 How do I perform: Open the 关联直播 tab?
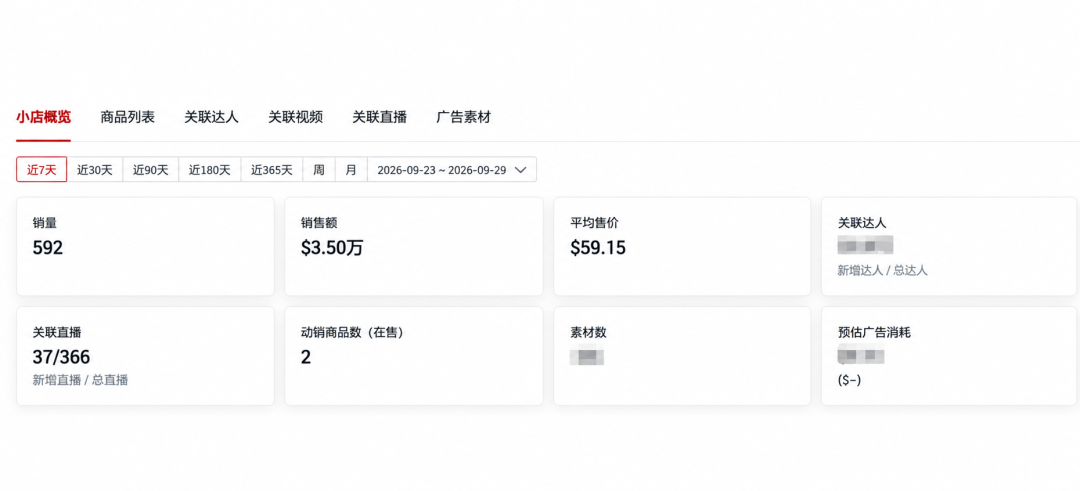380,117
